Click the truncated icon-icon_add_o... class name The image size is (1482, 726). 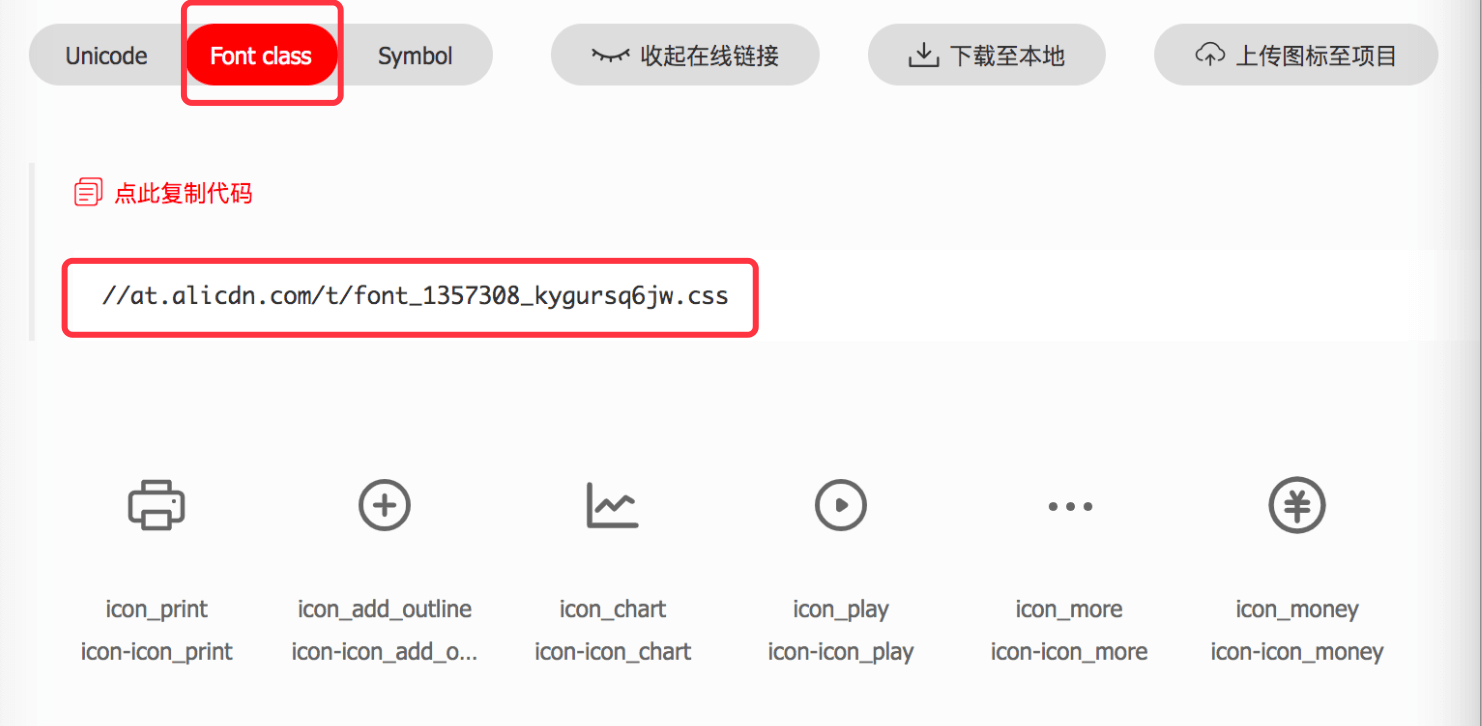385,653
